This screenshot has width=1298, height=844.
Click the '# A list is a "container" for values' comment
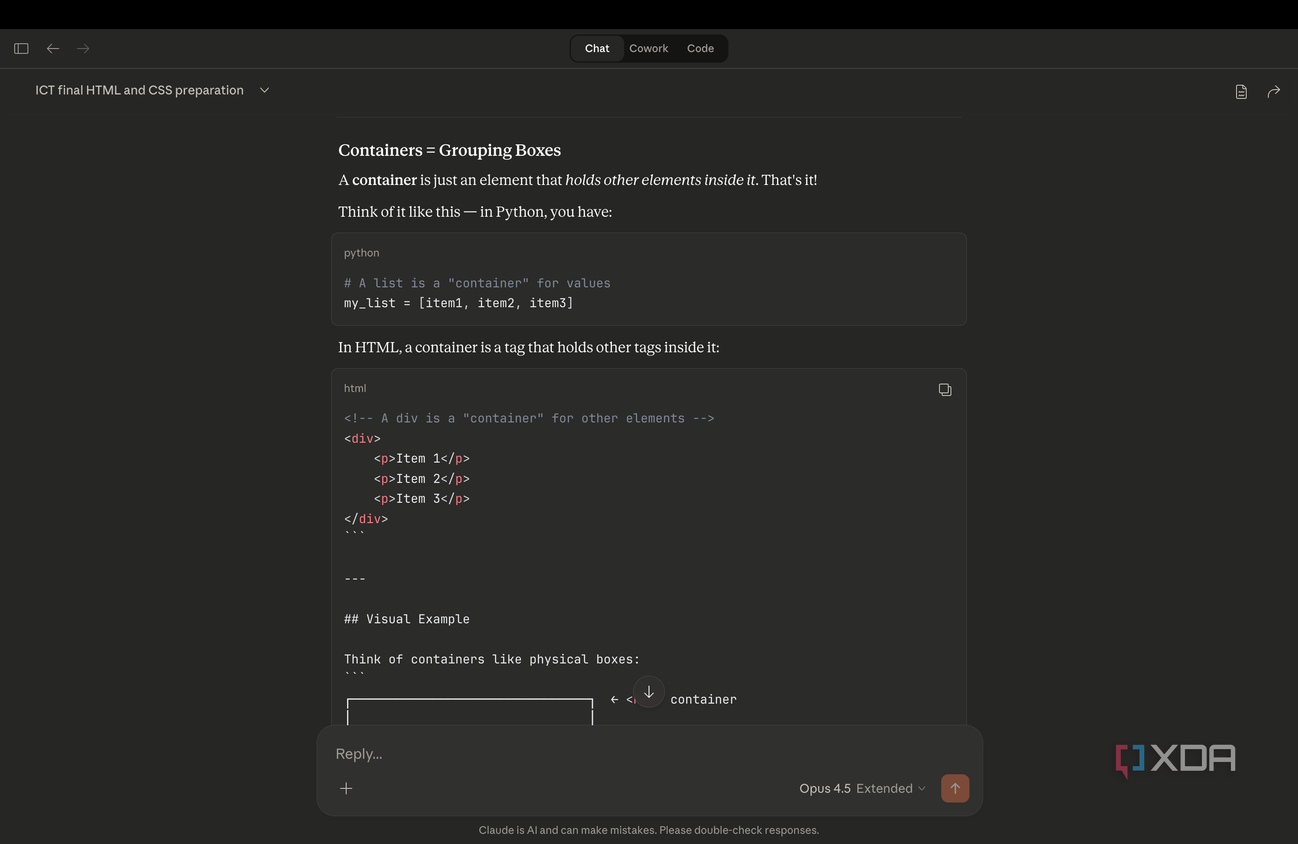click(477, 283)
